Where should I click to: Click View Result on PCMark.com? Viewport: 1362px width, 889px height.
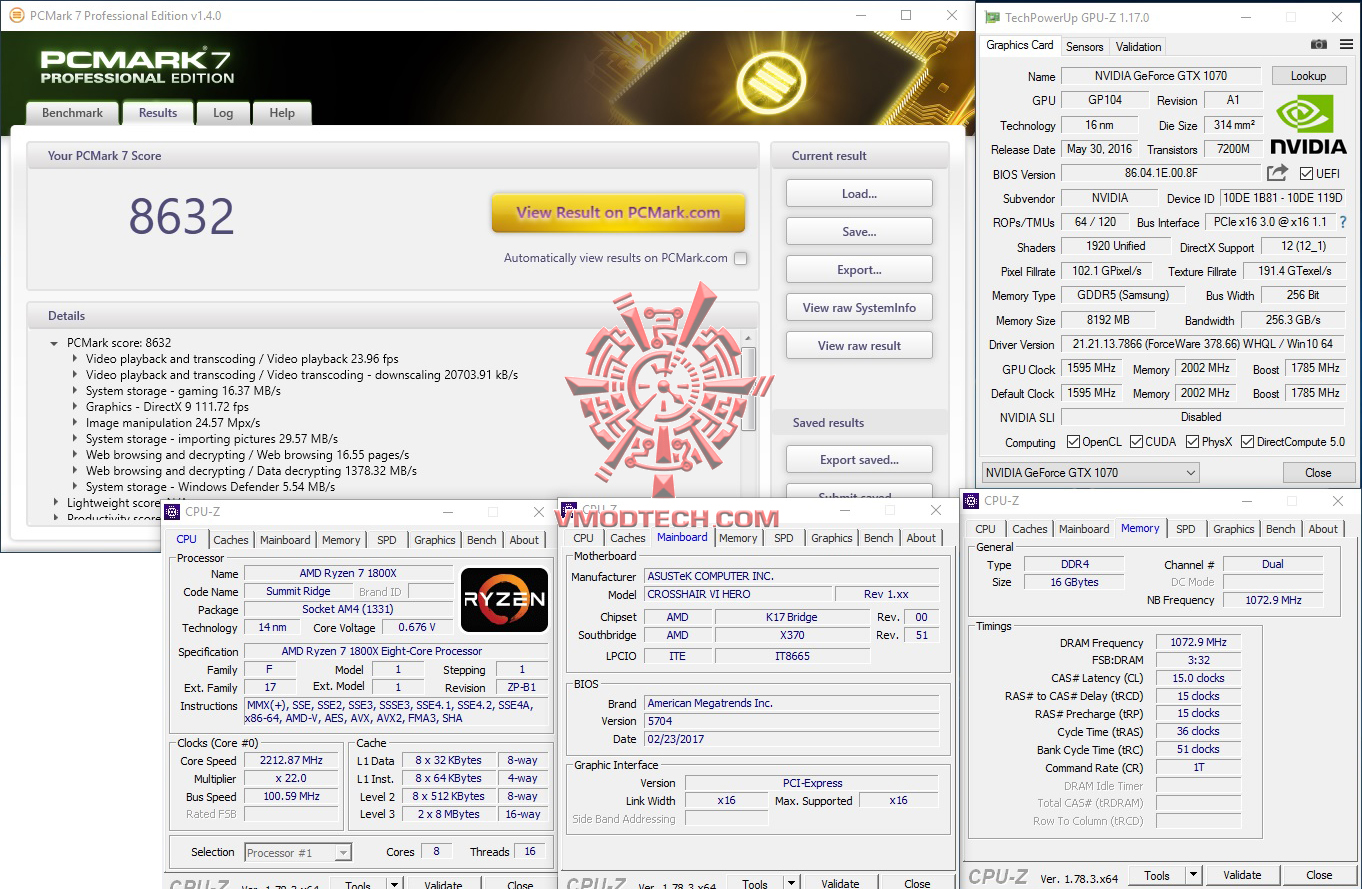coord(618,213)
